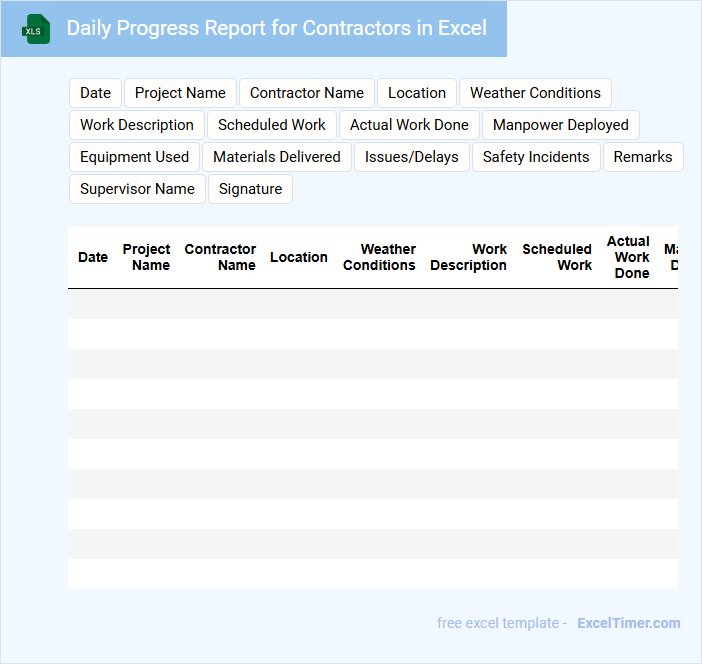
Task: Select the Manpower Deployed tag
Action: point(561,125)
